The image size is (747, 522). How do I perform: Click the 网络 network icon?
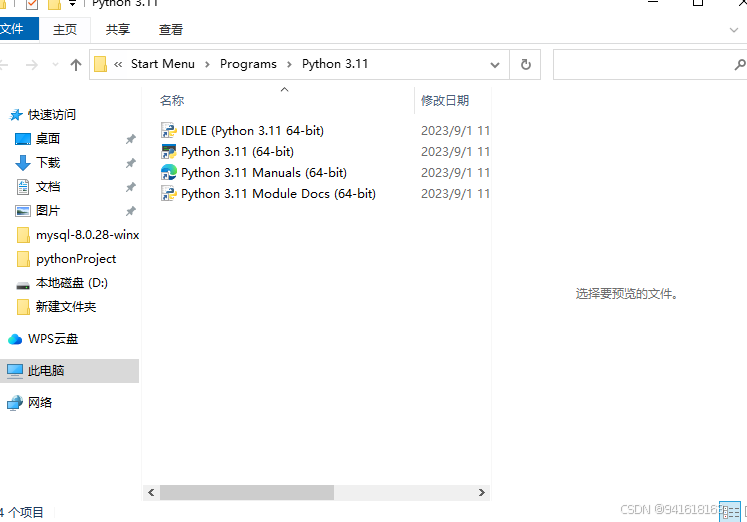(15, 403)
